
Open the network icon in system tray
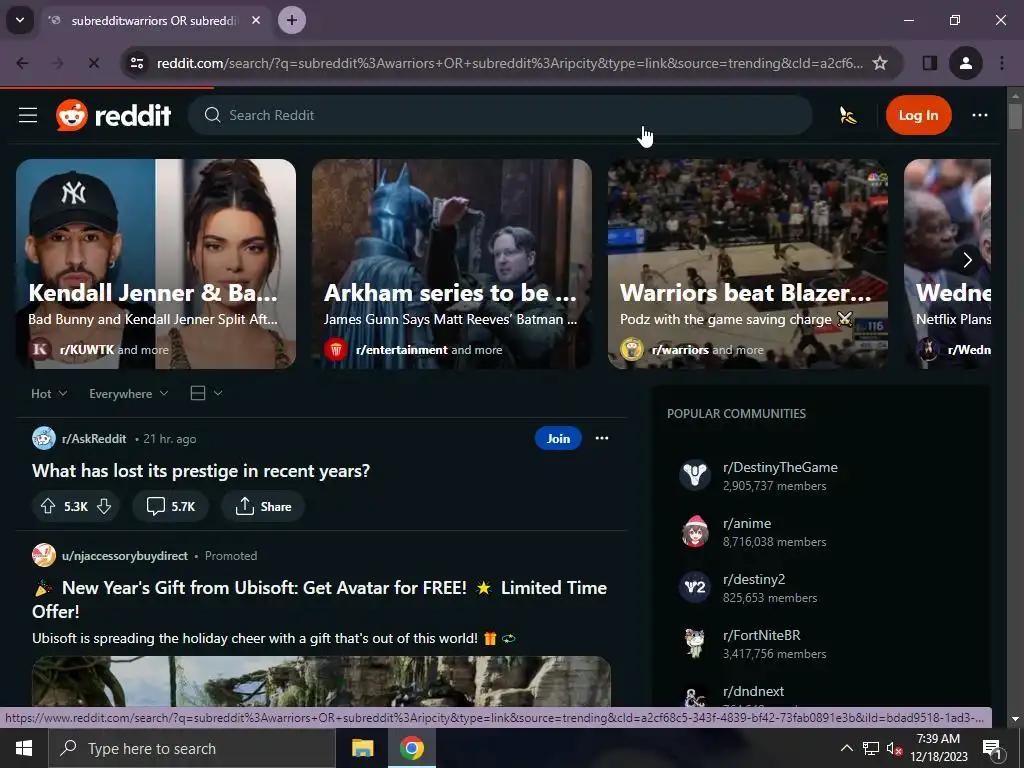pyautogui.click(x=871, y=748)
